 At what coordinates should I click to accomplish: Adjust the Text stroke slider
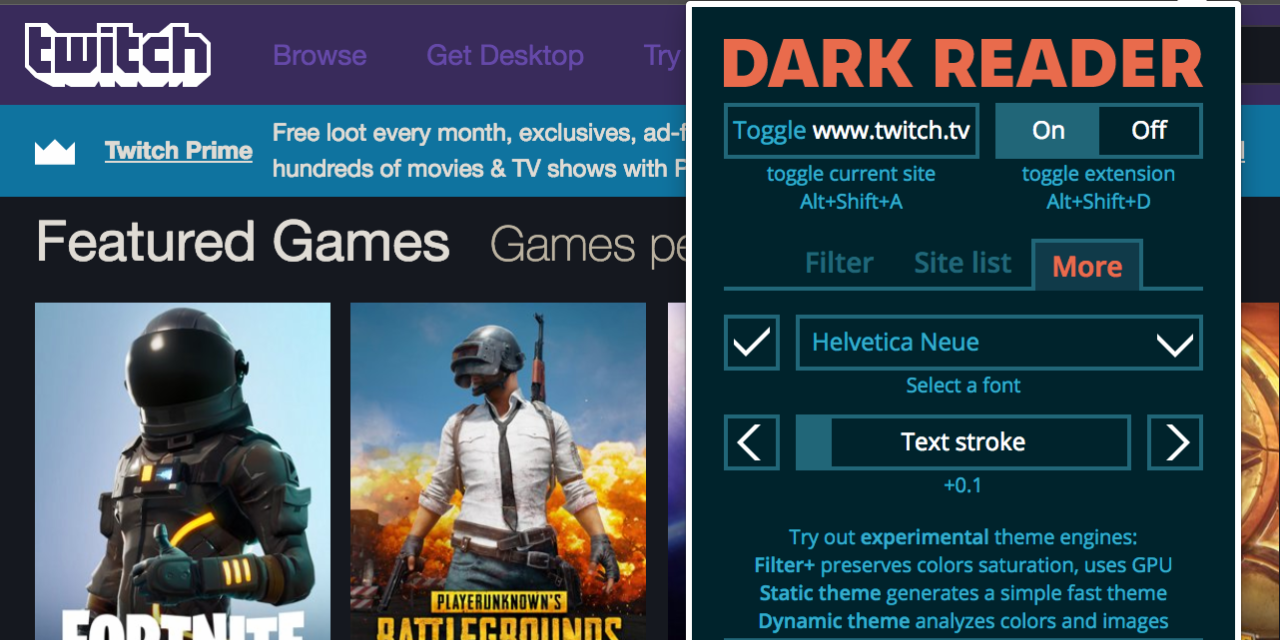coord(963,442)
